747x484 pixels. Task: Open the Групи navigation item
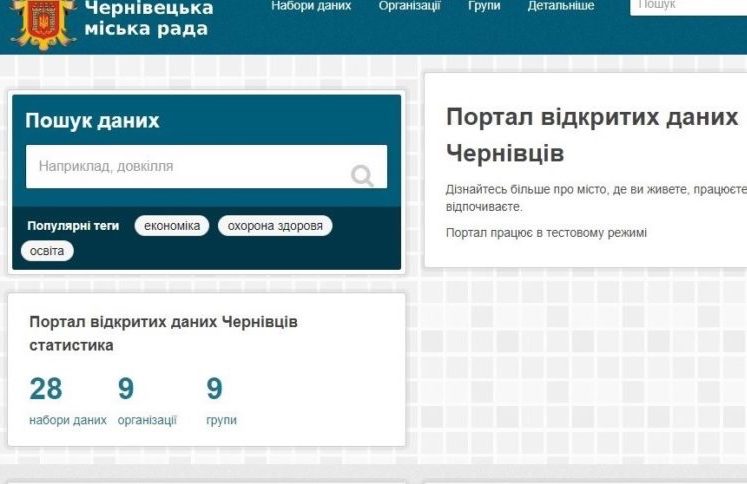tap(484, 6)
